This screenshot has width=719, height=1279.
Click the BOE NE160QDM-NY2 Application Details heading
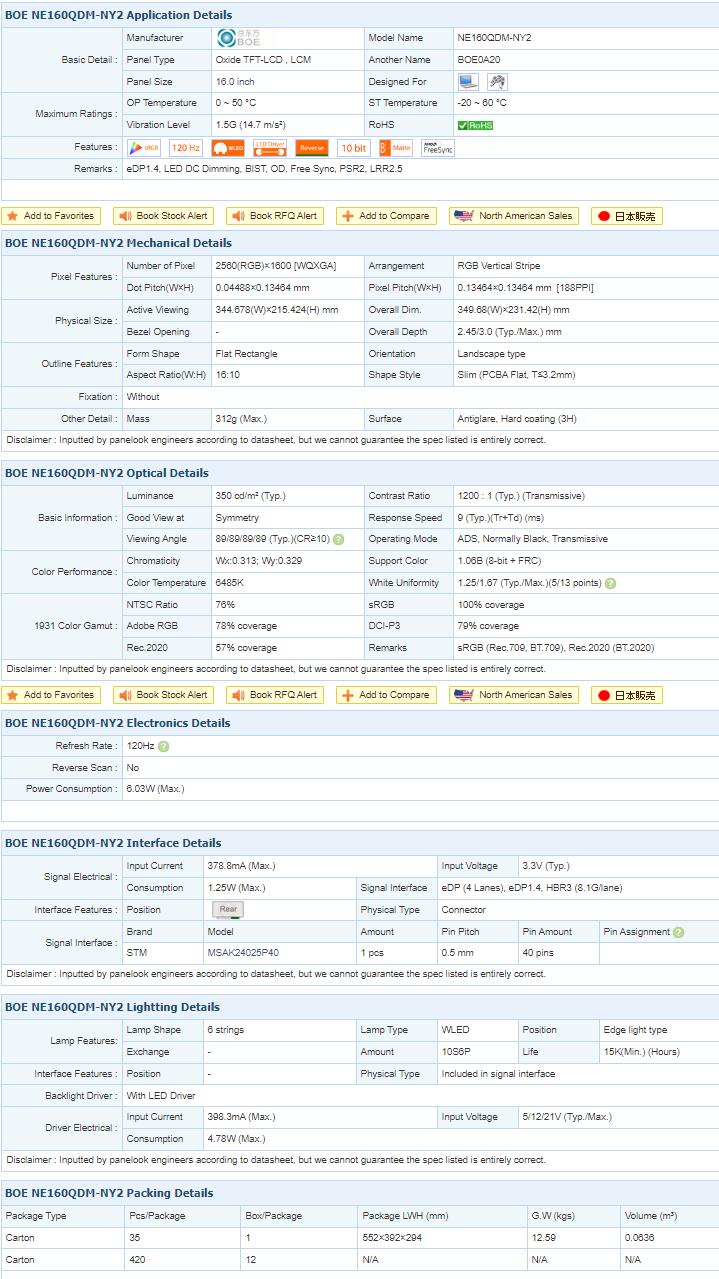click(119, 15)
